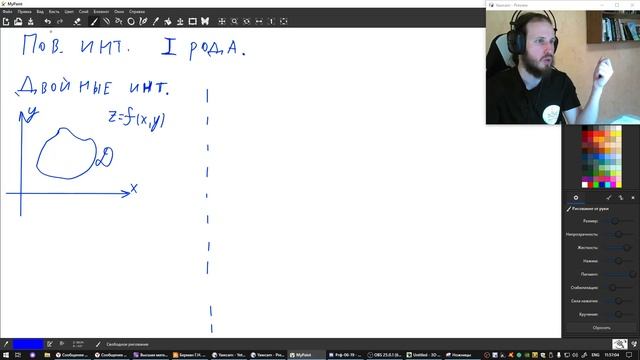Select the Inking pen tool
Viewport: 640px width, 360px height.
[143, 22]
